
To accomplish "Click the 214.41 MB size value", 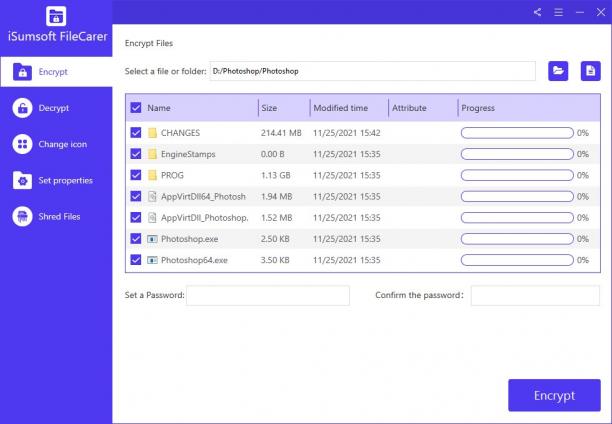I will [281, 133].
